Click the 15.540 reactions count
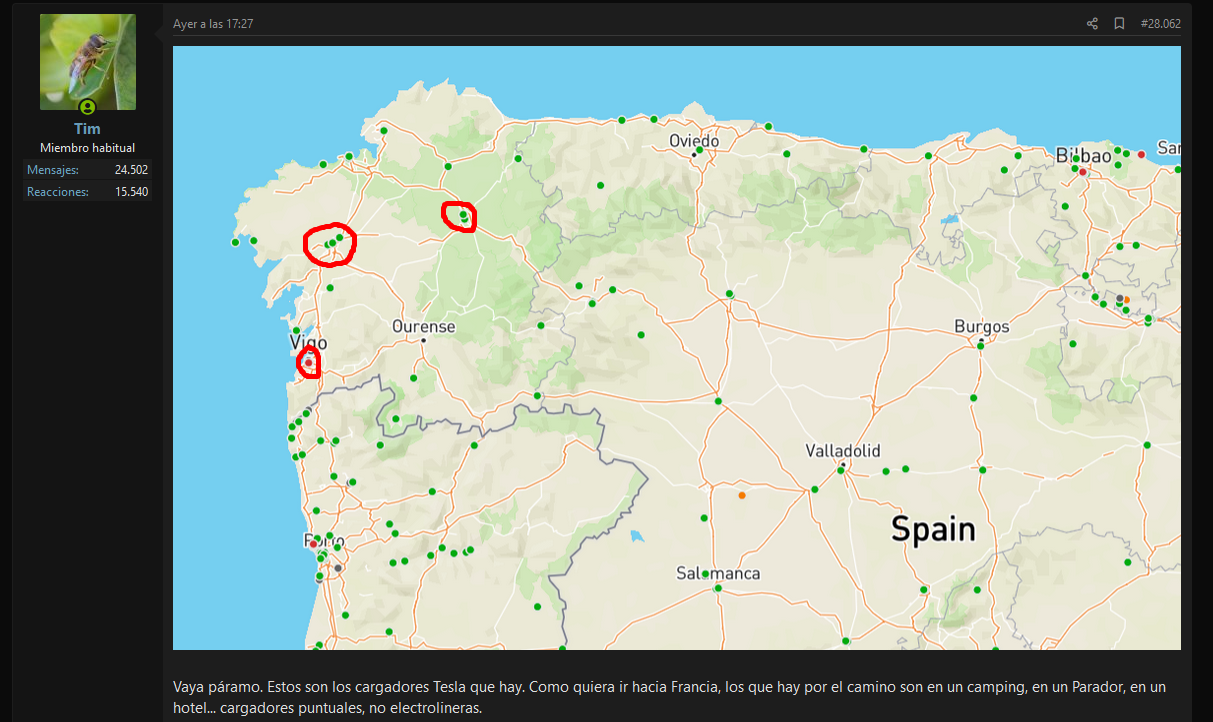The width and height of the screenshot is (1213, 722). coord(131,192)
